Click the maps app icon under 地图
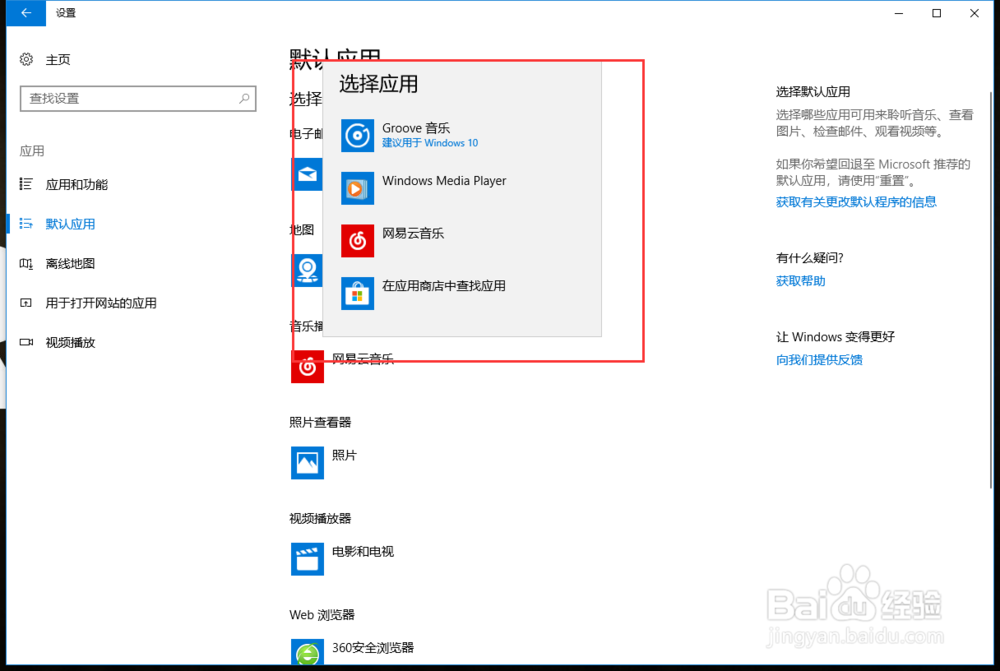 307,270
